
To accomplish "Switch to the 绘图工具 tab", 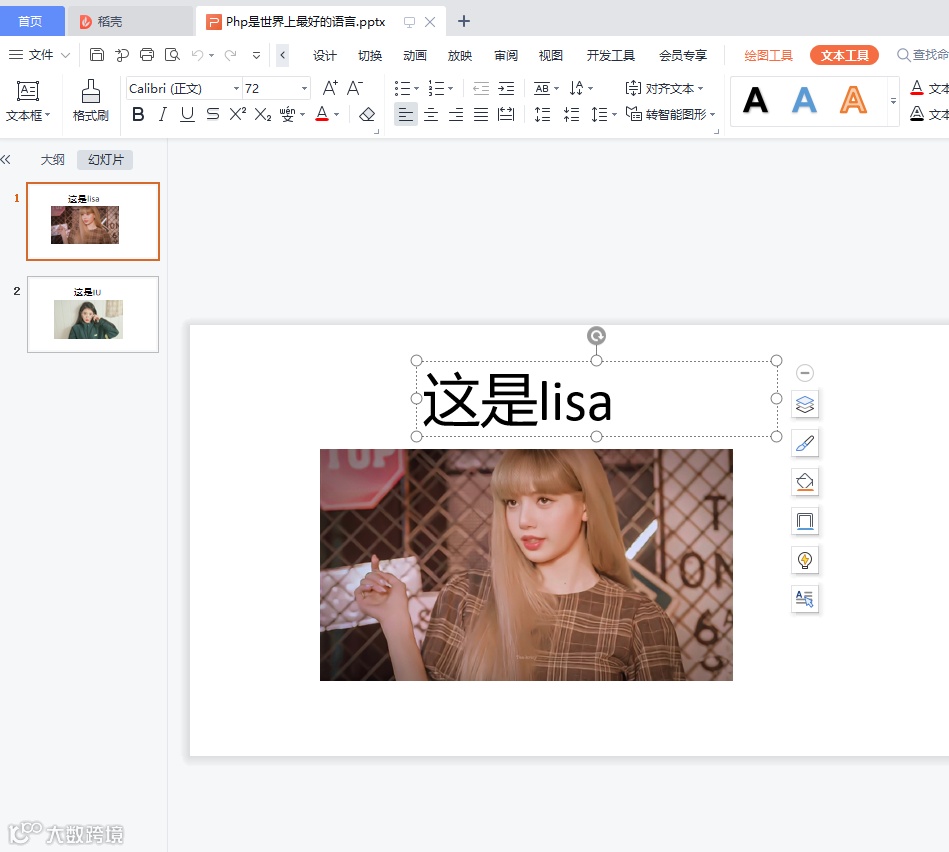I will tap(768, 56).
